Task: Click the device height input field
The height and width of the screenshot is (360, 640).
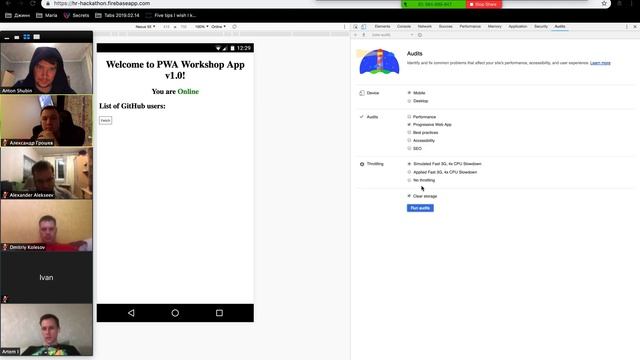Action: 183,27
